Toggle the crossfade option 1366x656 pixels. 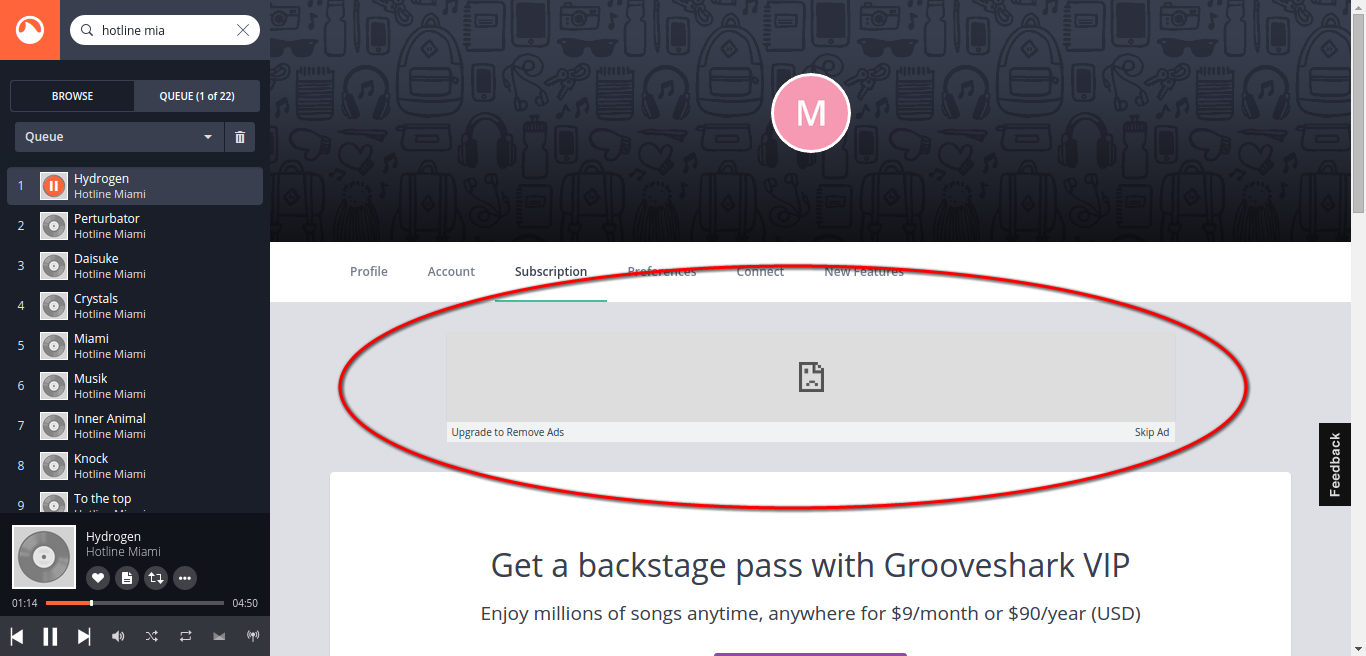coord(219,636)
